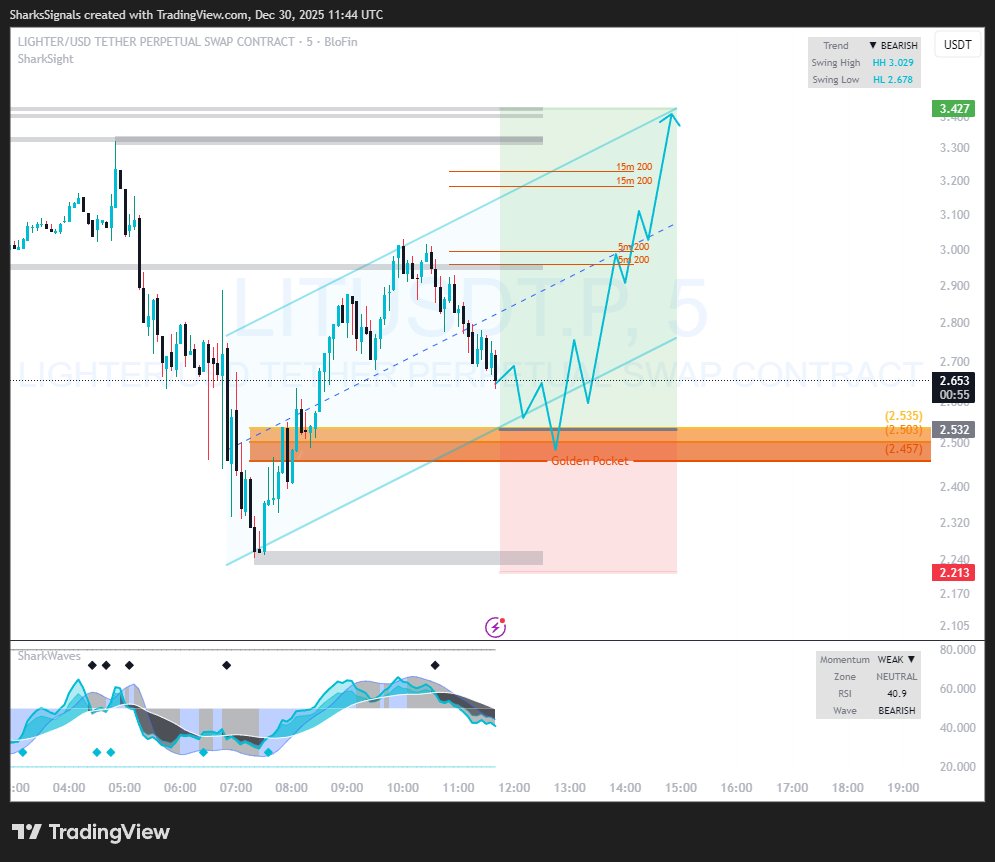Click the purple lightning event icon

pos(496,627)
